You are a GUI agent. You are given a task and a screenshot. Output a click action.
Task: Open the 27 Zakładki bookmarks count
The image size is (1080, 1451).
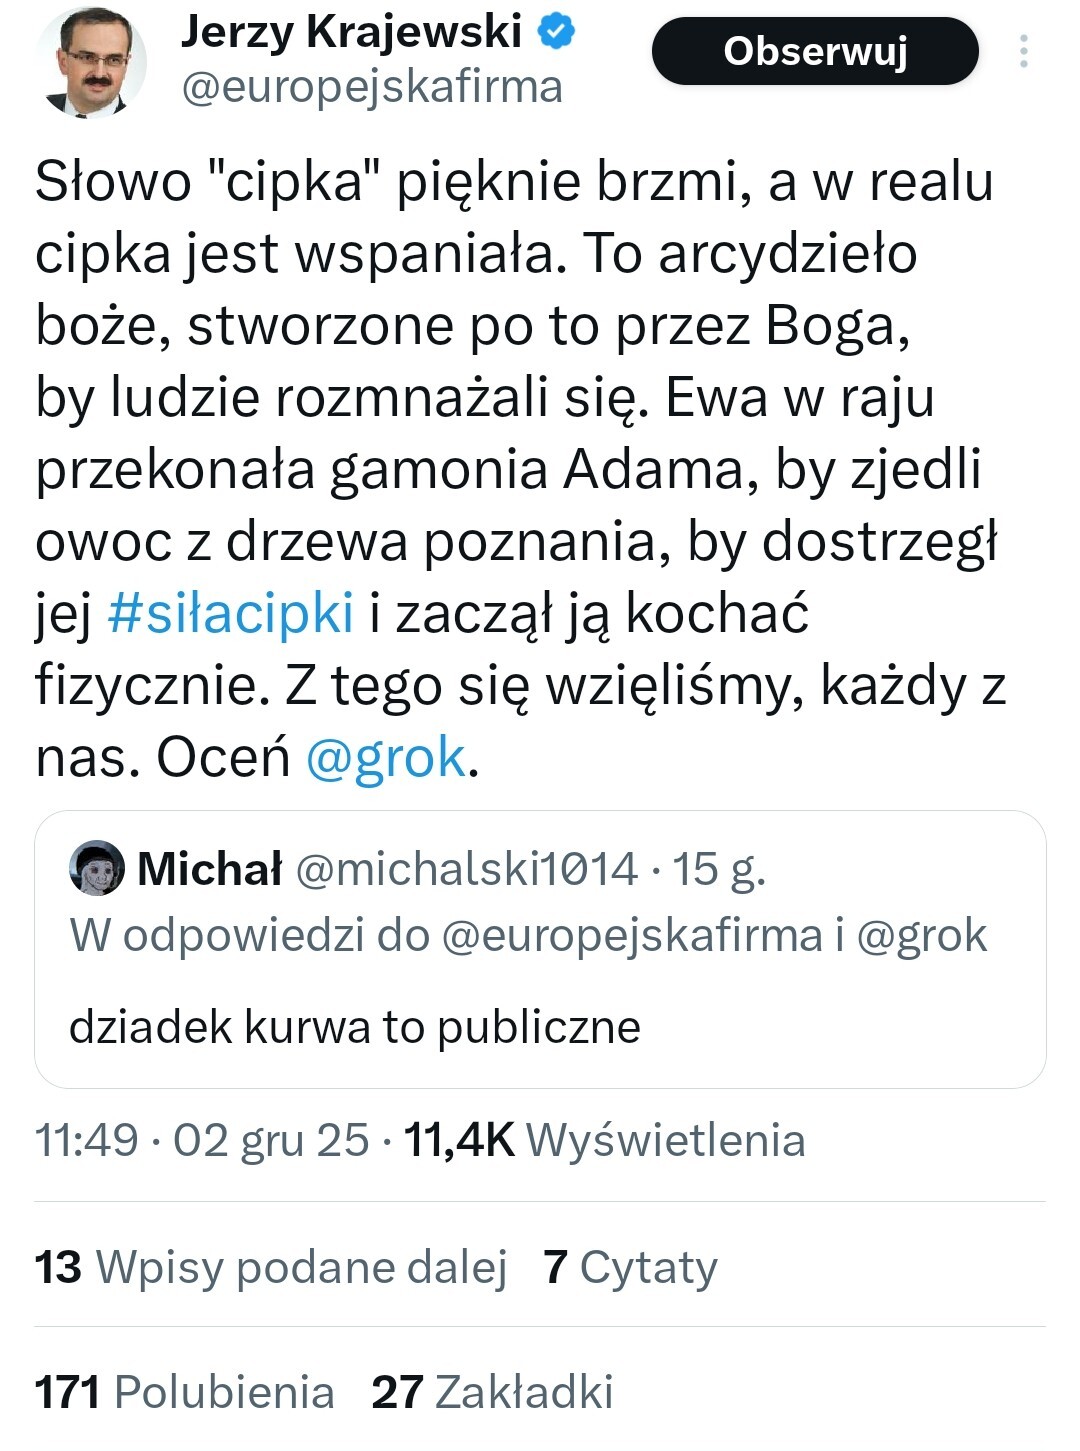pyautogui.click(x=491, y=1392)
